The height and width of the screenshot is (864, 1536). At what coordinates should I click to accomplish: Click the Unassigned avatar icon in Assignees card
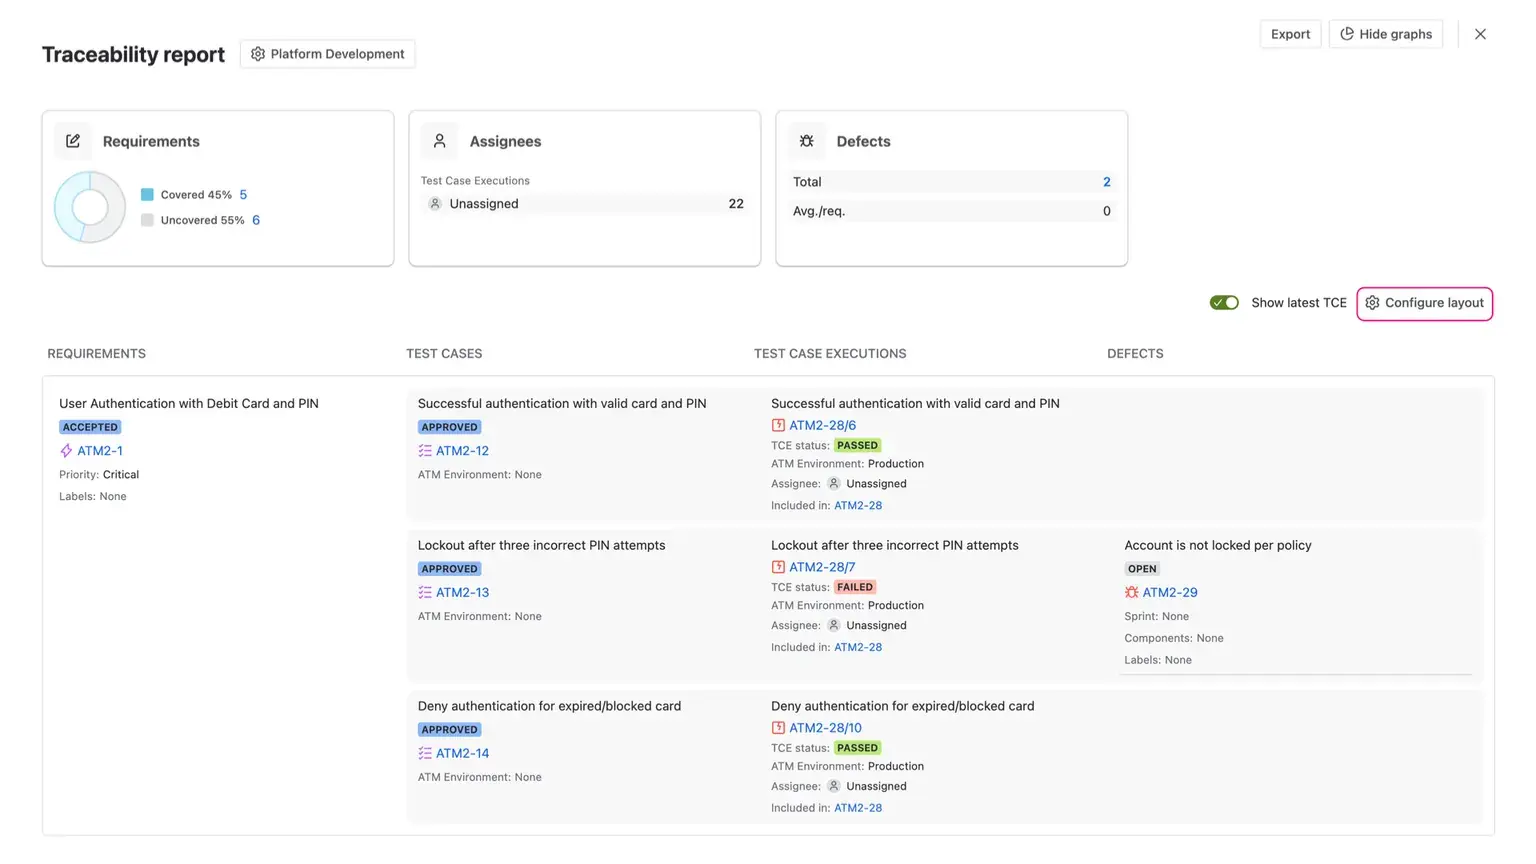click(434, 204)
